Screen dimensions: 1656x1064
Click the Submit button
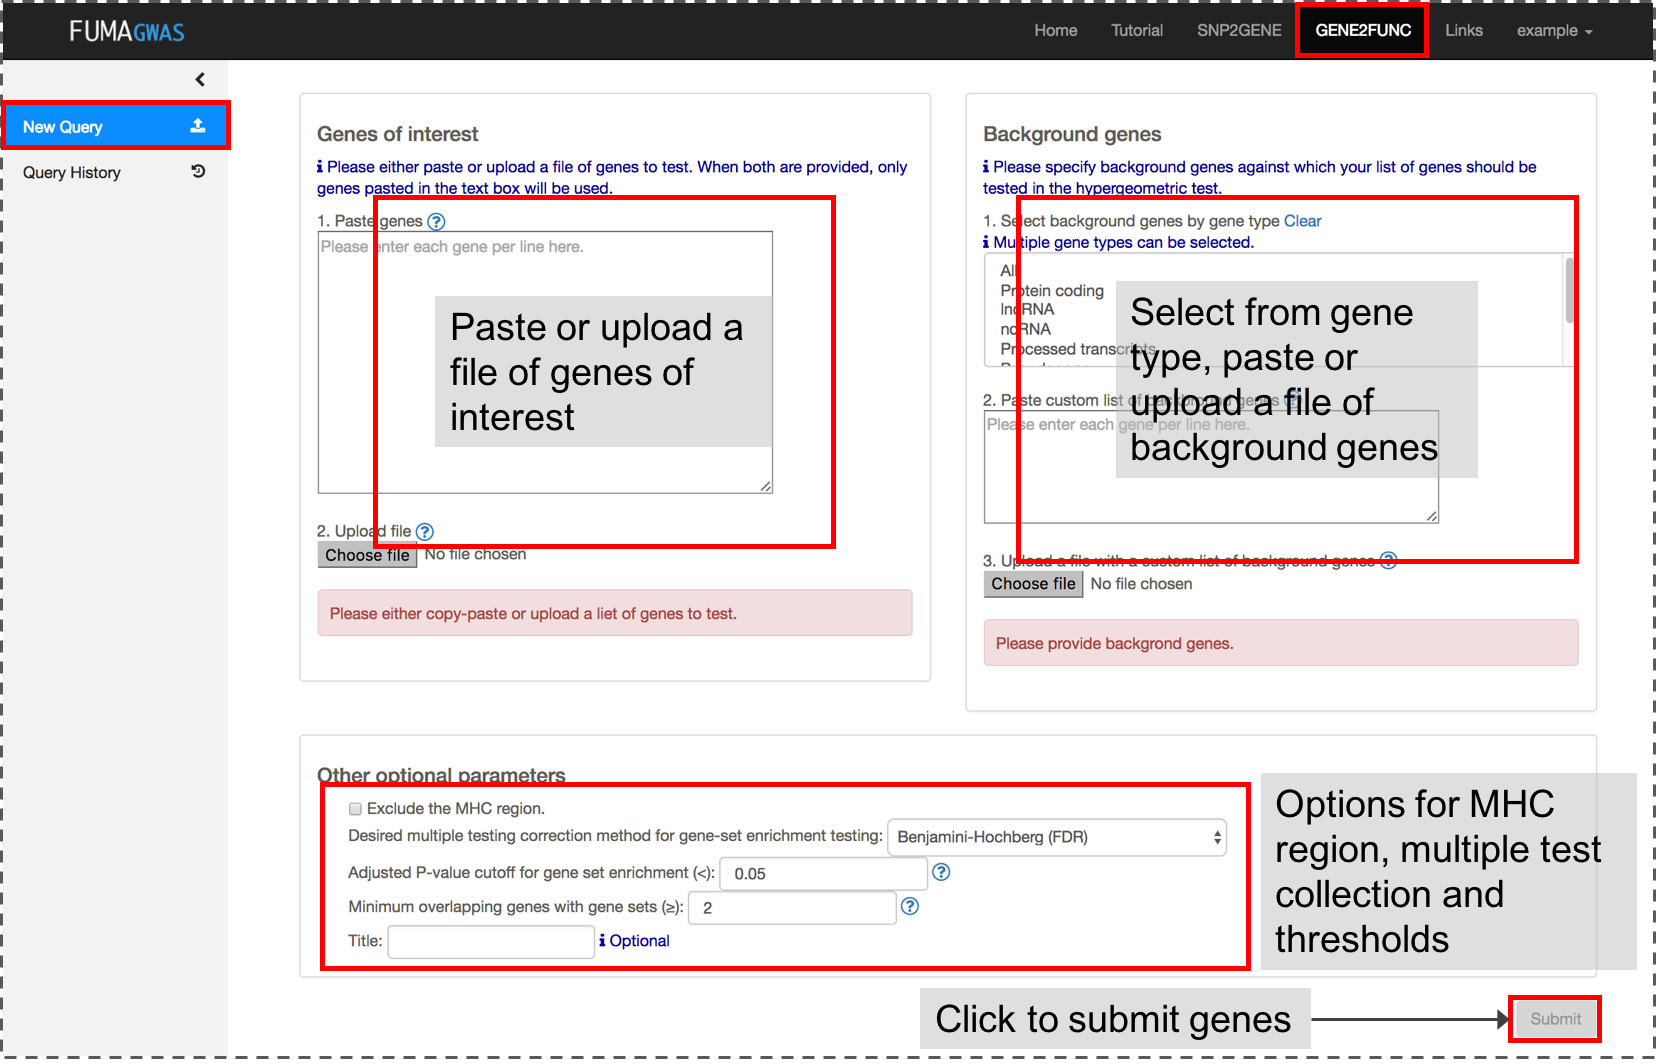[1555, 1019]
